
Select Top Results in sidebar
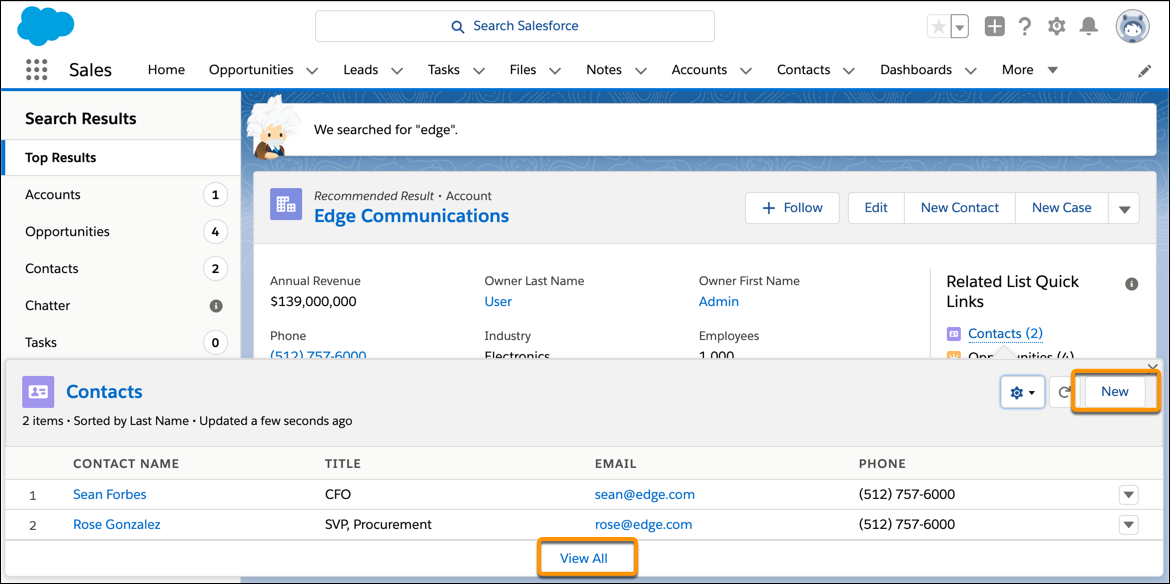point(122,158)
